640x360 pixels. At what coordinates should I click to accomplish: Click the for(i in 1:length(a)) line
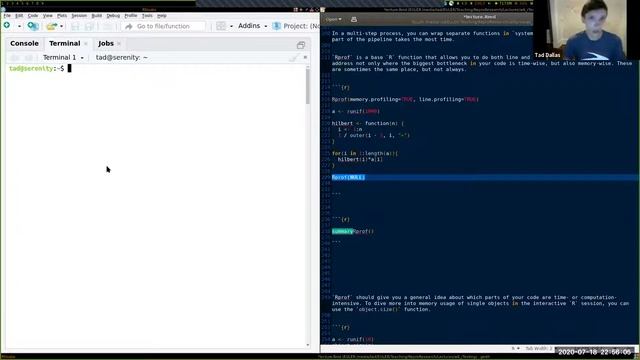364,153
